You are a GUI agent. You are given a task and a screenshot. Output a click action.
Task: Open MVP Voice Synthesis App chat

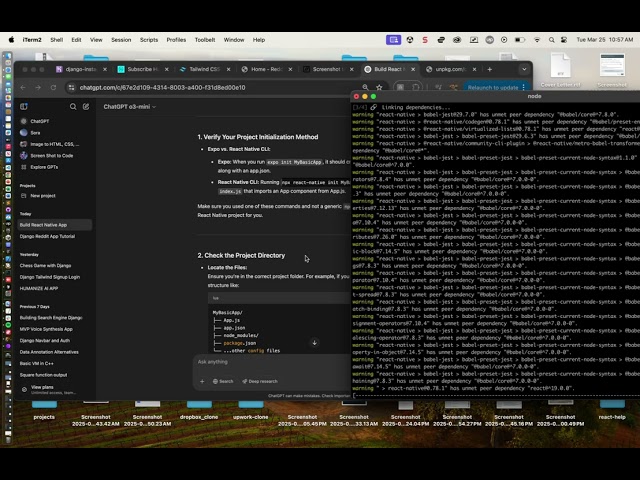[46, 329]
